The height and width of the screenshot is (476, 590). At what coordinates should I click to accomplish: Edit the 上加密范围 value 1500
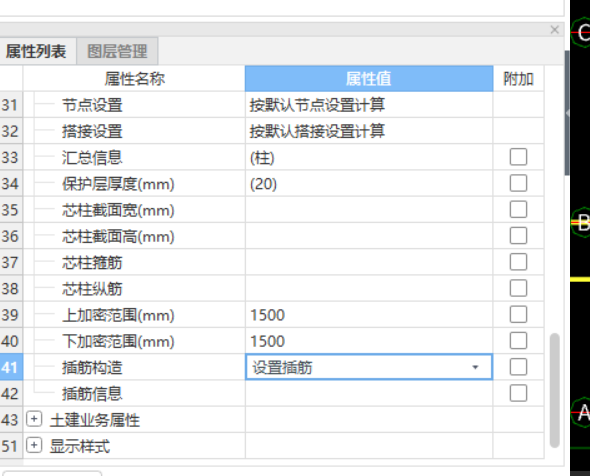click(x=369, y=315)
